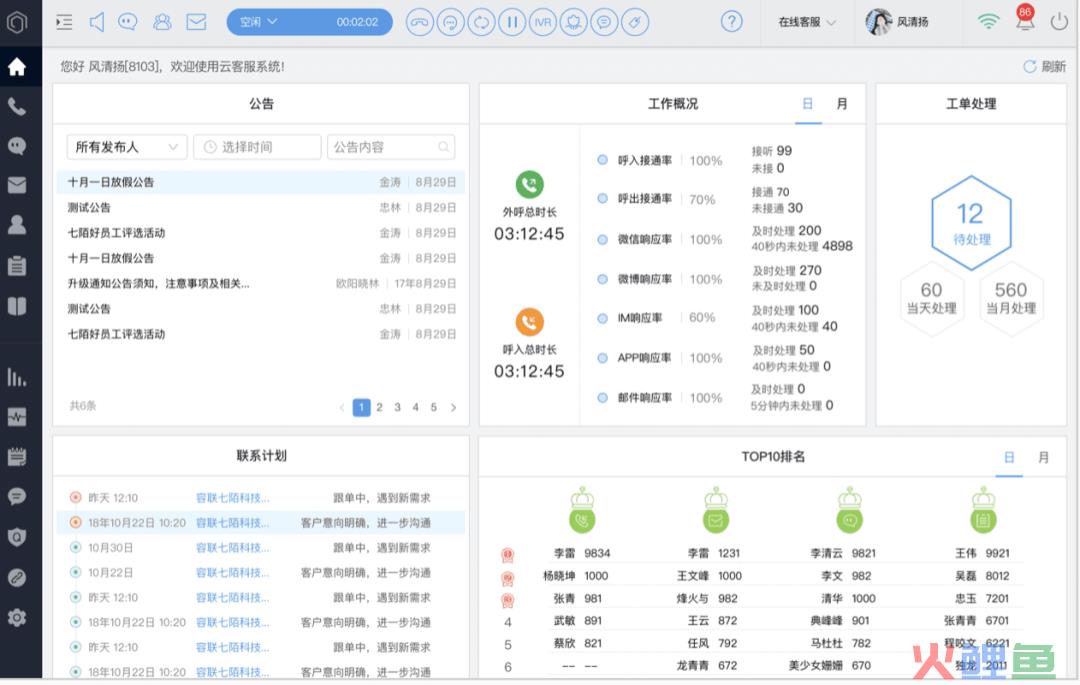Open the mail module in left sidebar
The width and height of the screenshot is (1080, 685).
tap(17, 185)
